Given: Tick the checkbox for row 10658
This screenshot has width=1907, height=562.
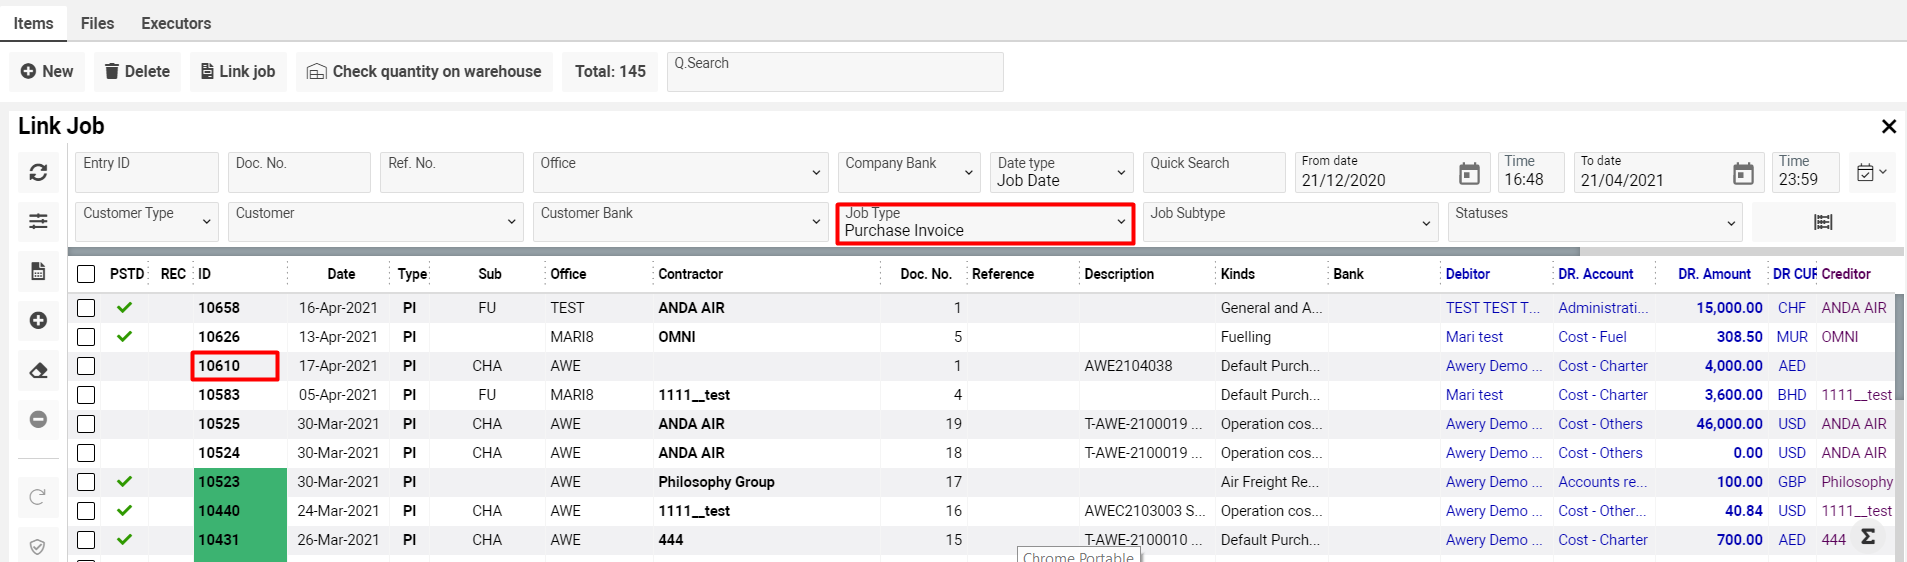Looking at the screenshot, I should click(86, 308).
